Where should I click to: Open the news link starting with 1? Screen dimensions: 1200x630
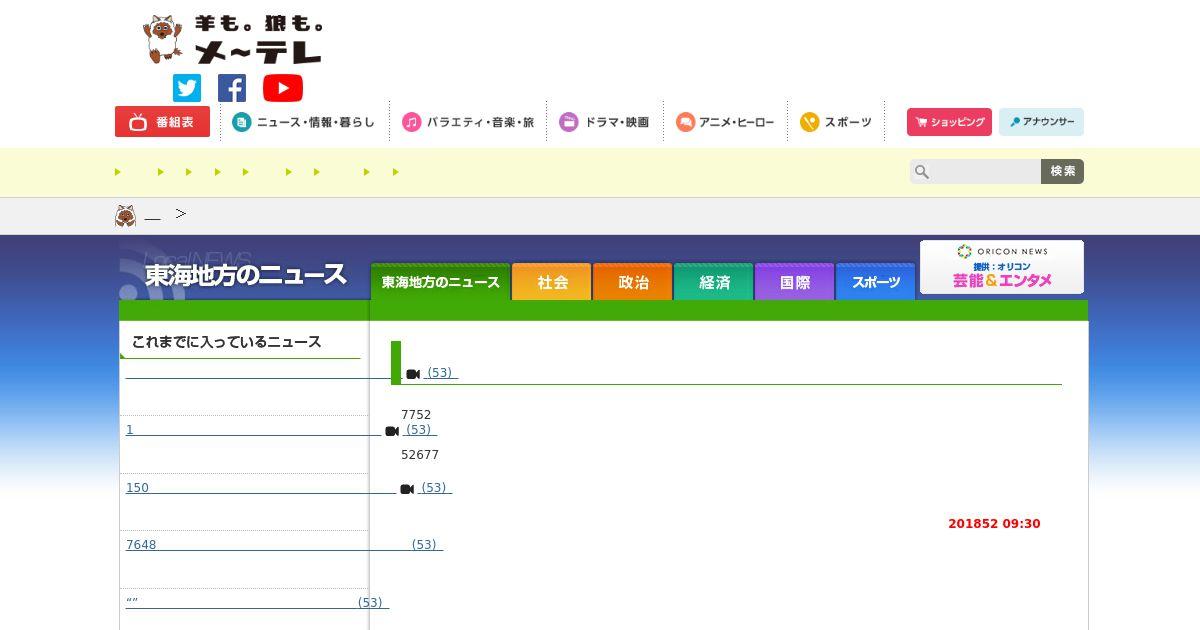click(281, 430)
